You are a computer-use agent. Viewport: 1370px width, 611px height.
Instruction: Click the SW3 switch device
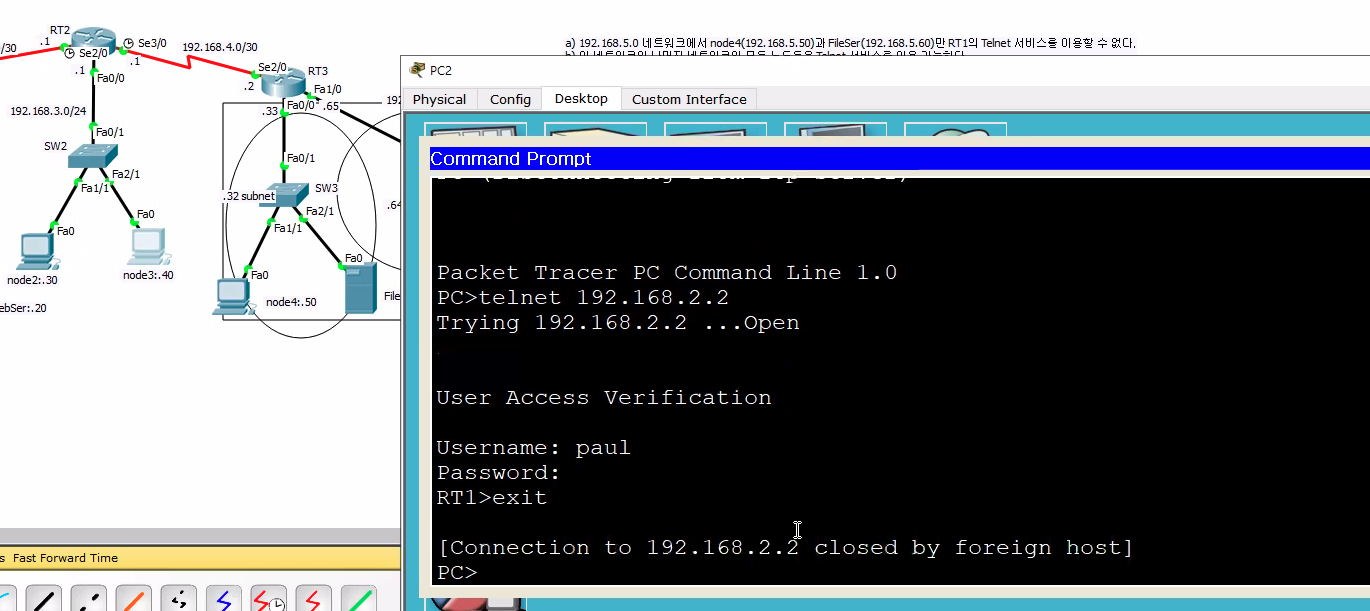286,195
